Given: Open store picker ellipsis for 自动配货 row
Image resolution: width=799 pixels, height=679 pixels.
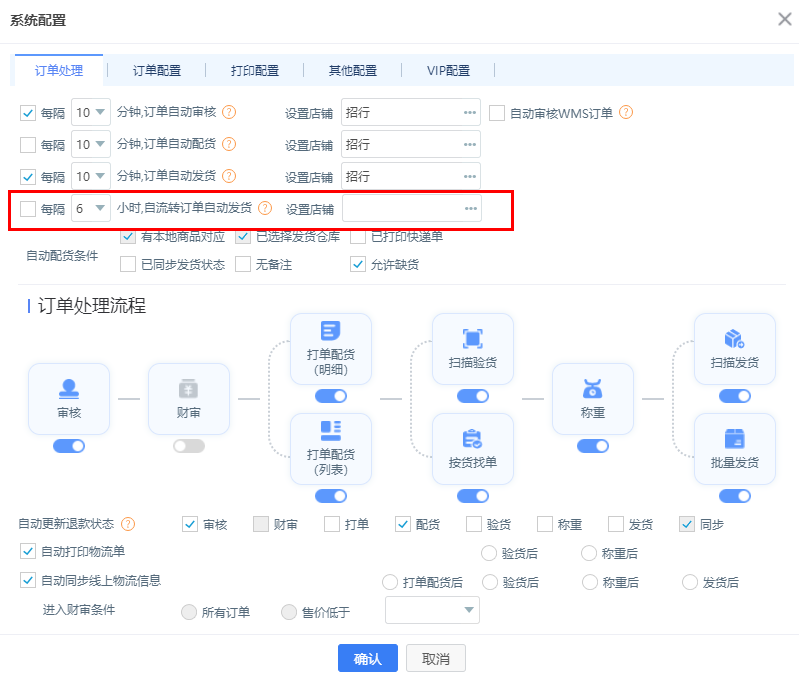Looking at the screenshot, I should pos(470,145).
